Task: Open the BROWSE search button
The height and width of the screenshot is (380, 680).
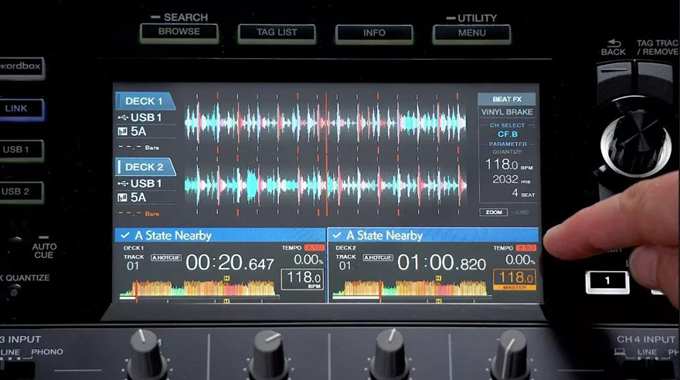Action: tap(179, 33)
